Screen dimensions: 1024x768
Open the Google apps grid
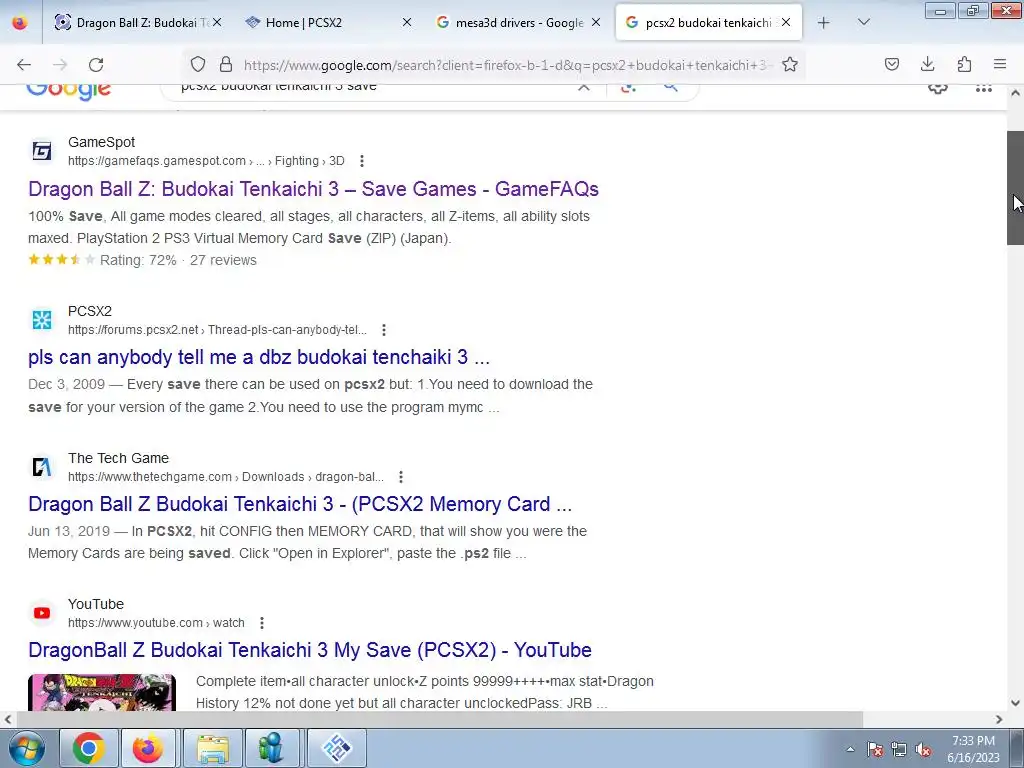coord(984,88)
